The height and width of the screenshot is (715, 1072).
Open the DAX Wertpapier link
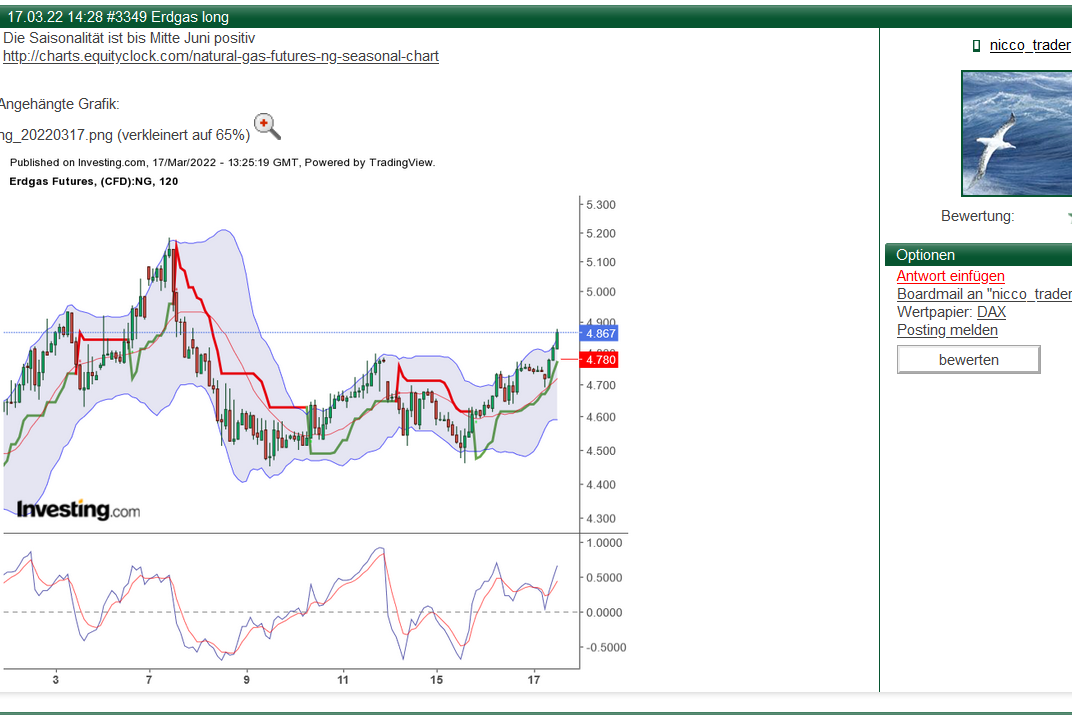[991, 311]
